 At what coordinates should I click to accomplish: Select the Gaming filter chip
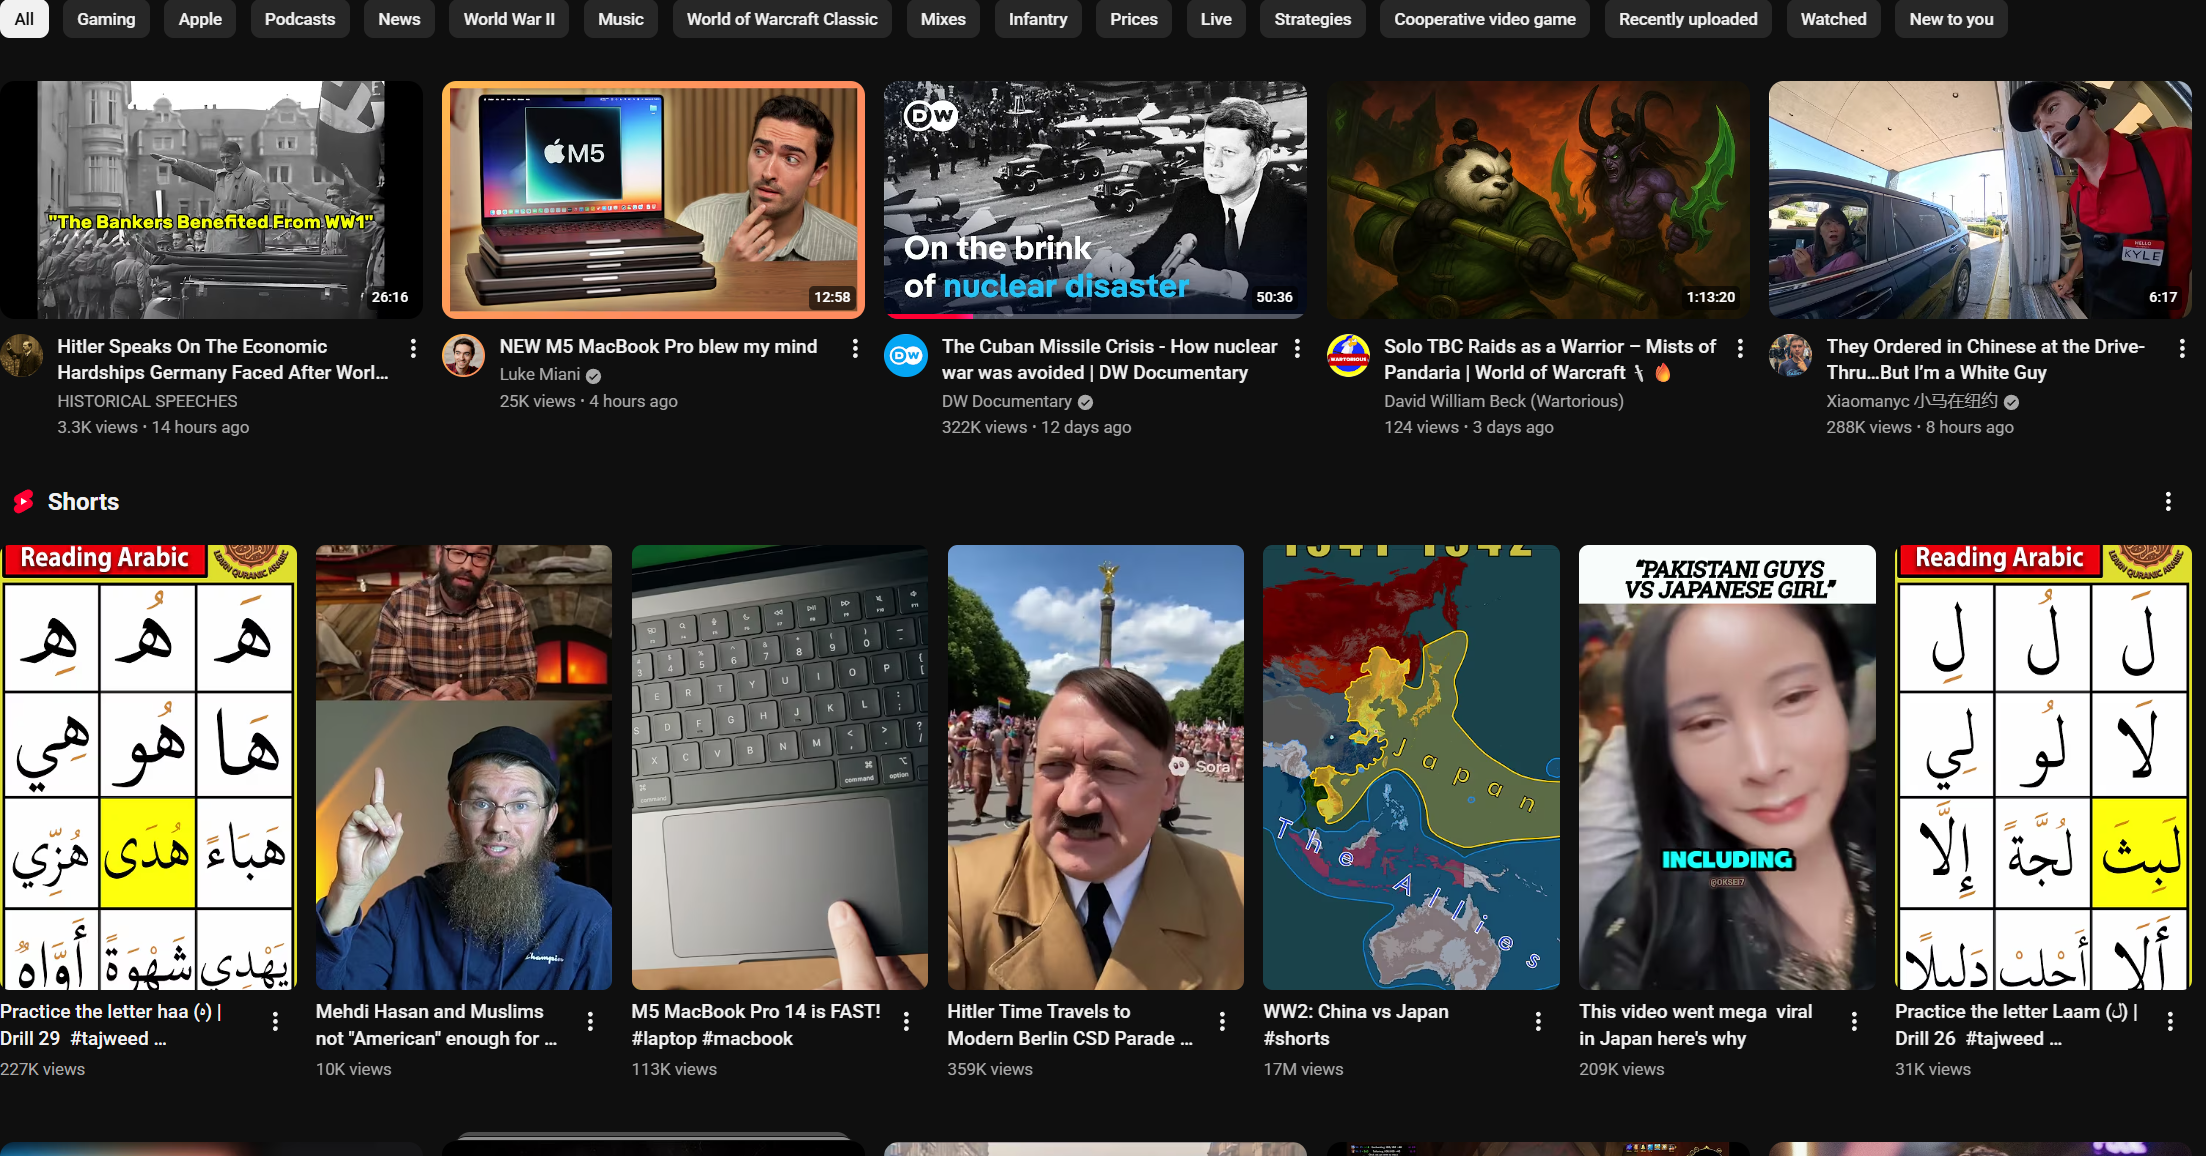(x=106, y=19)
